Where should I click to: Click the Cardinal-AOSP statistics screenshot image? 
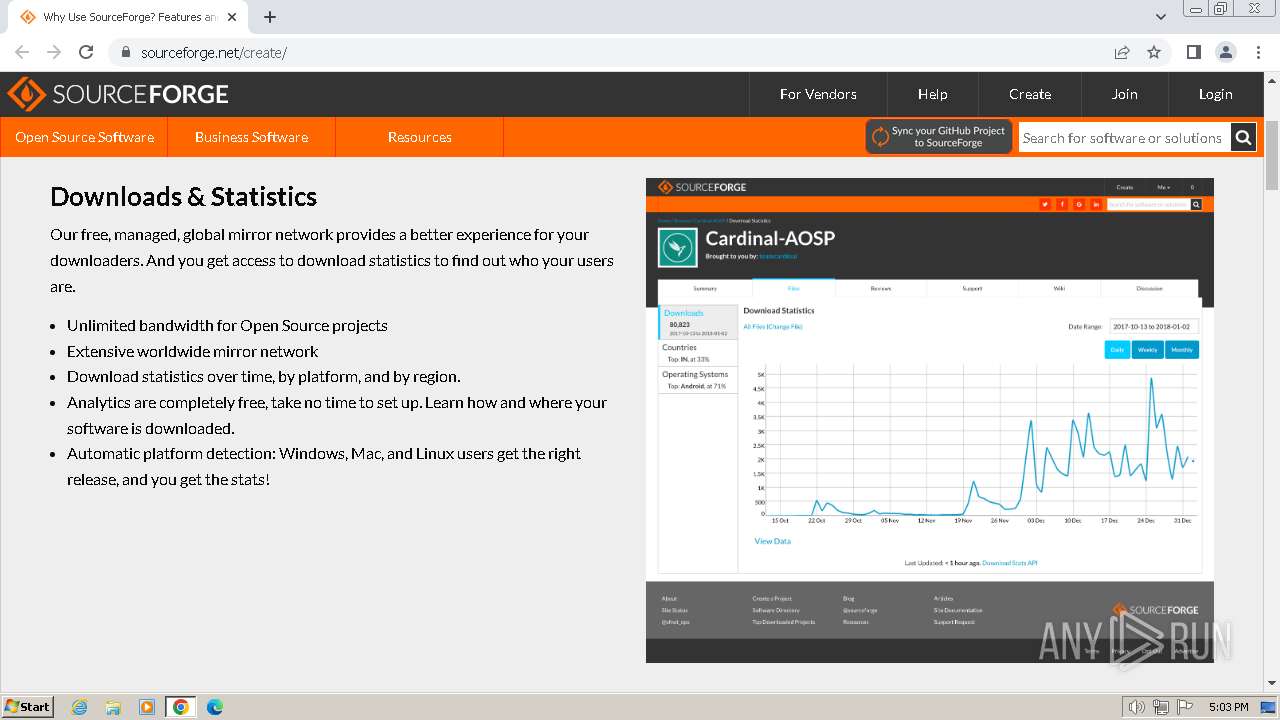[930, 420]
